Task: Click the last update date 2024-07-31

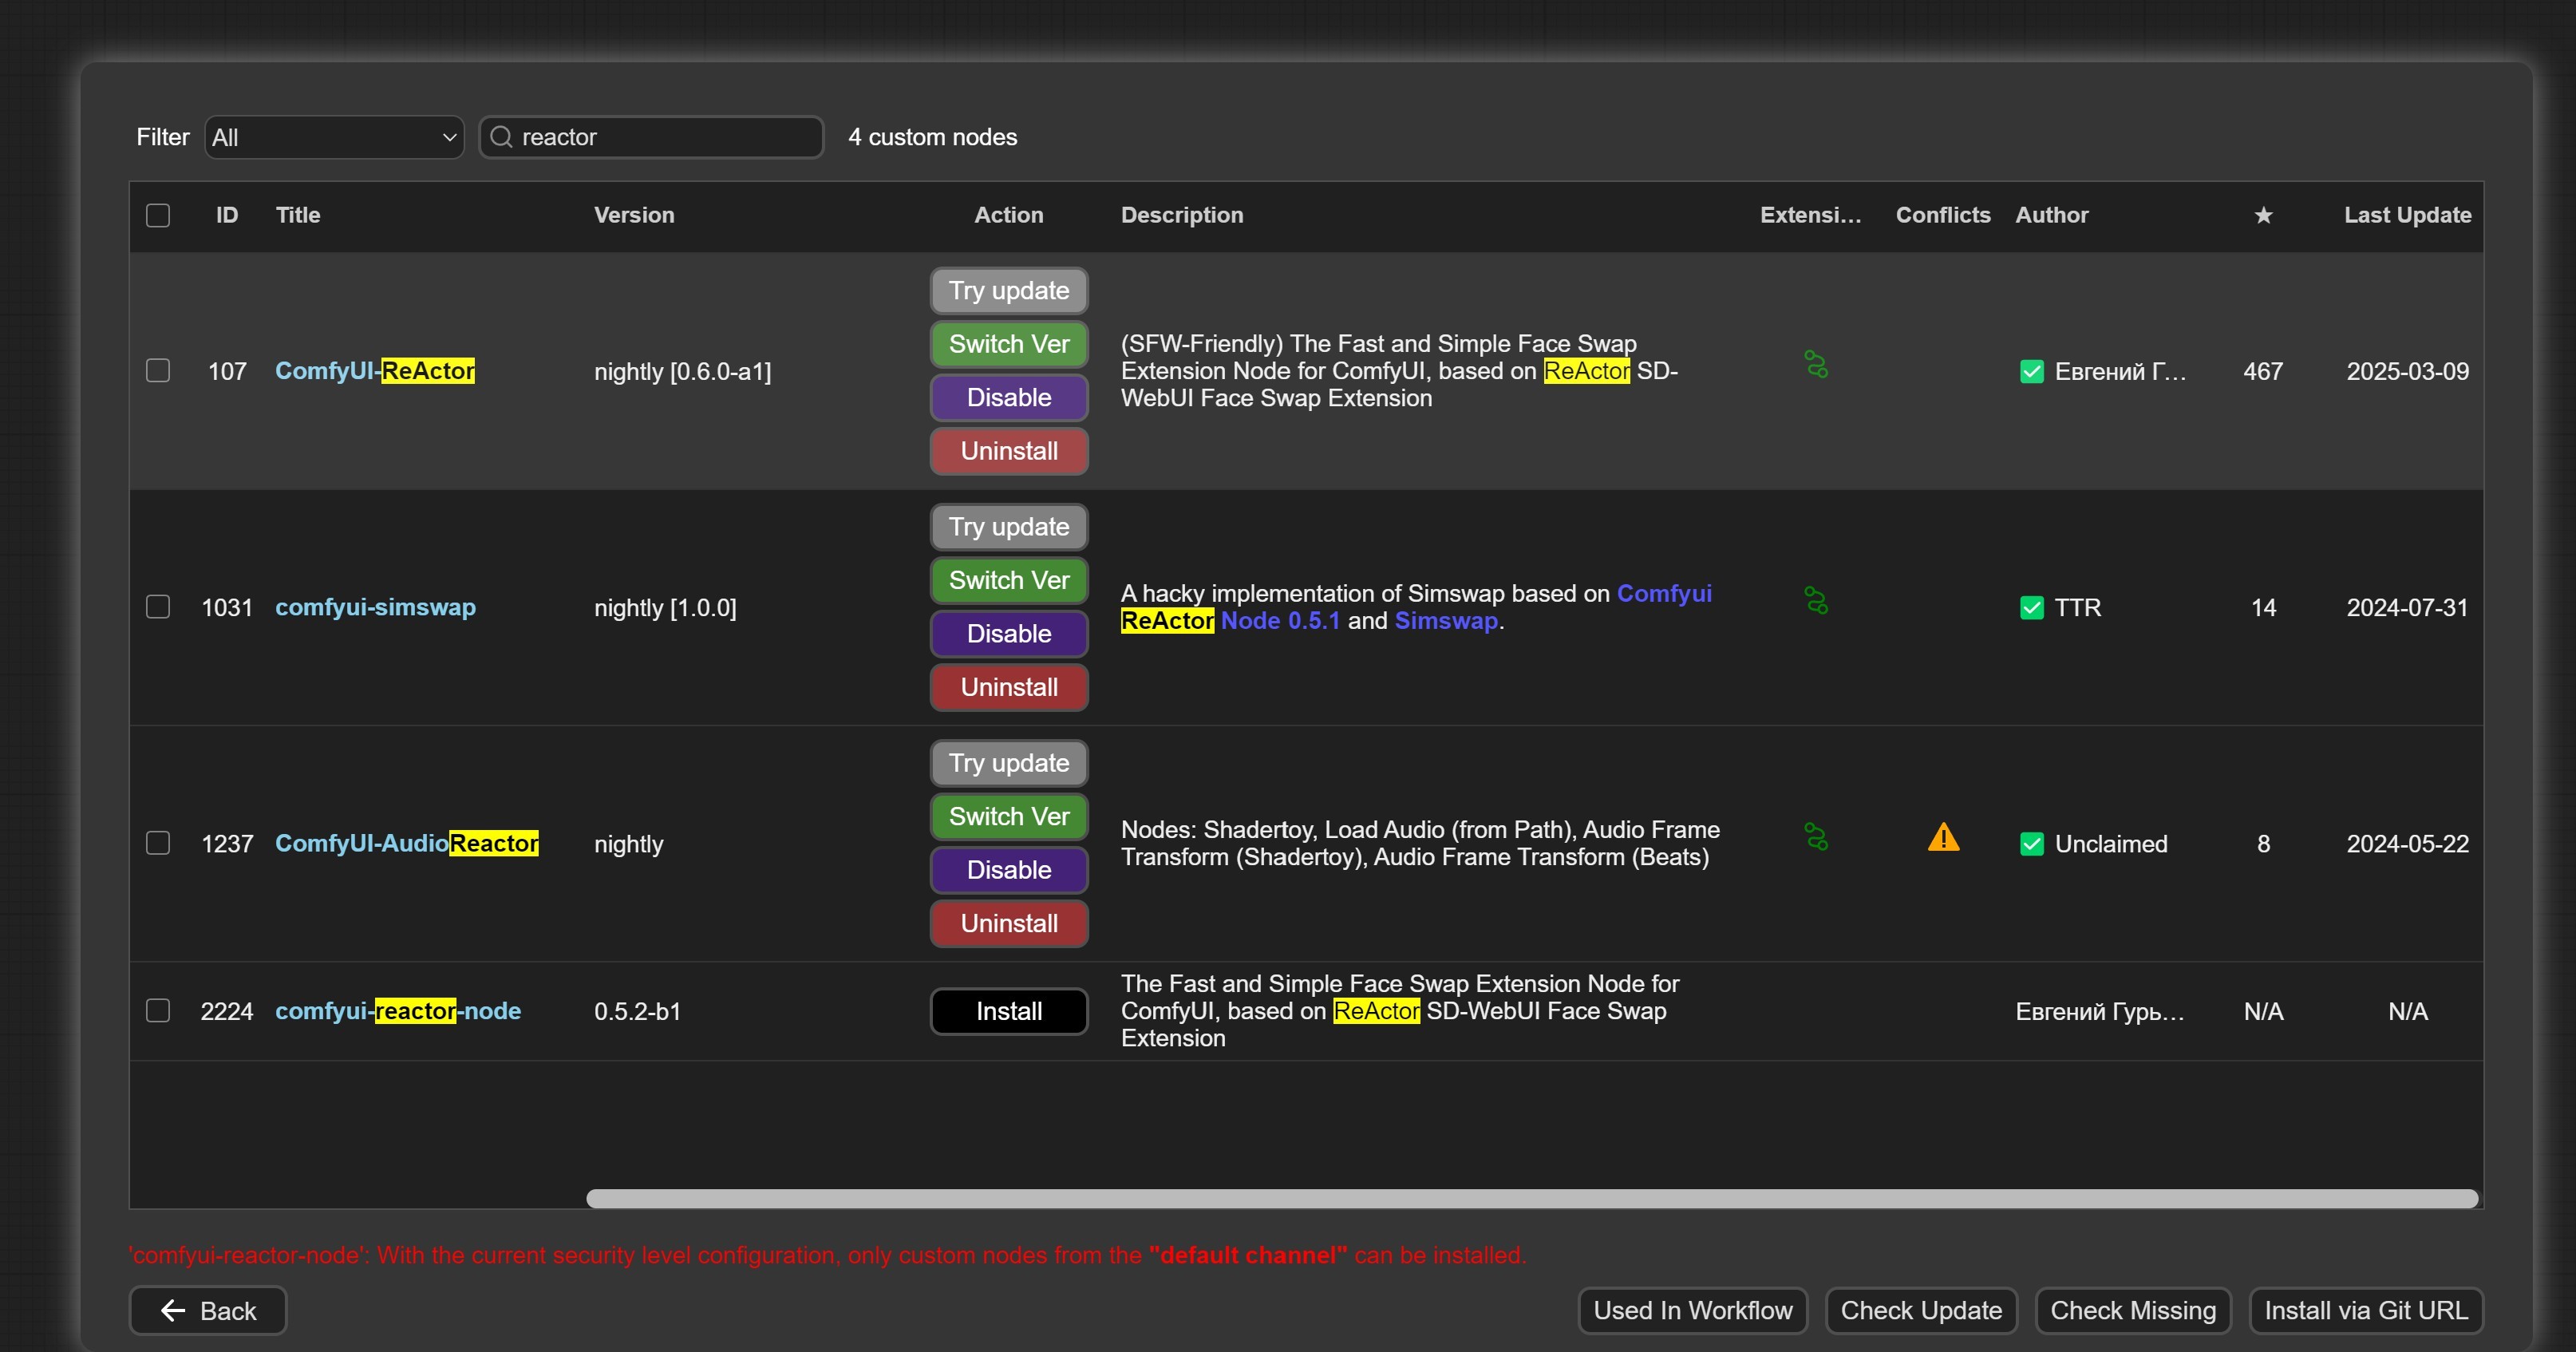Action: 2407,607
